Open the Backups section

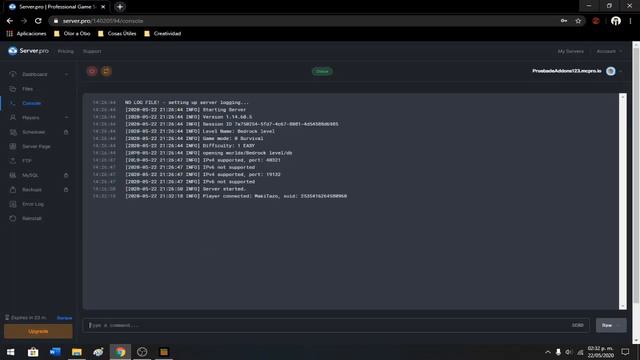tap(32, 189)
